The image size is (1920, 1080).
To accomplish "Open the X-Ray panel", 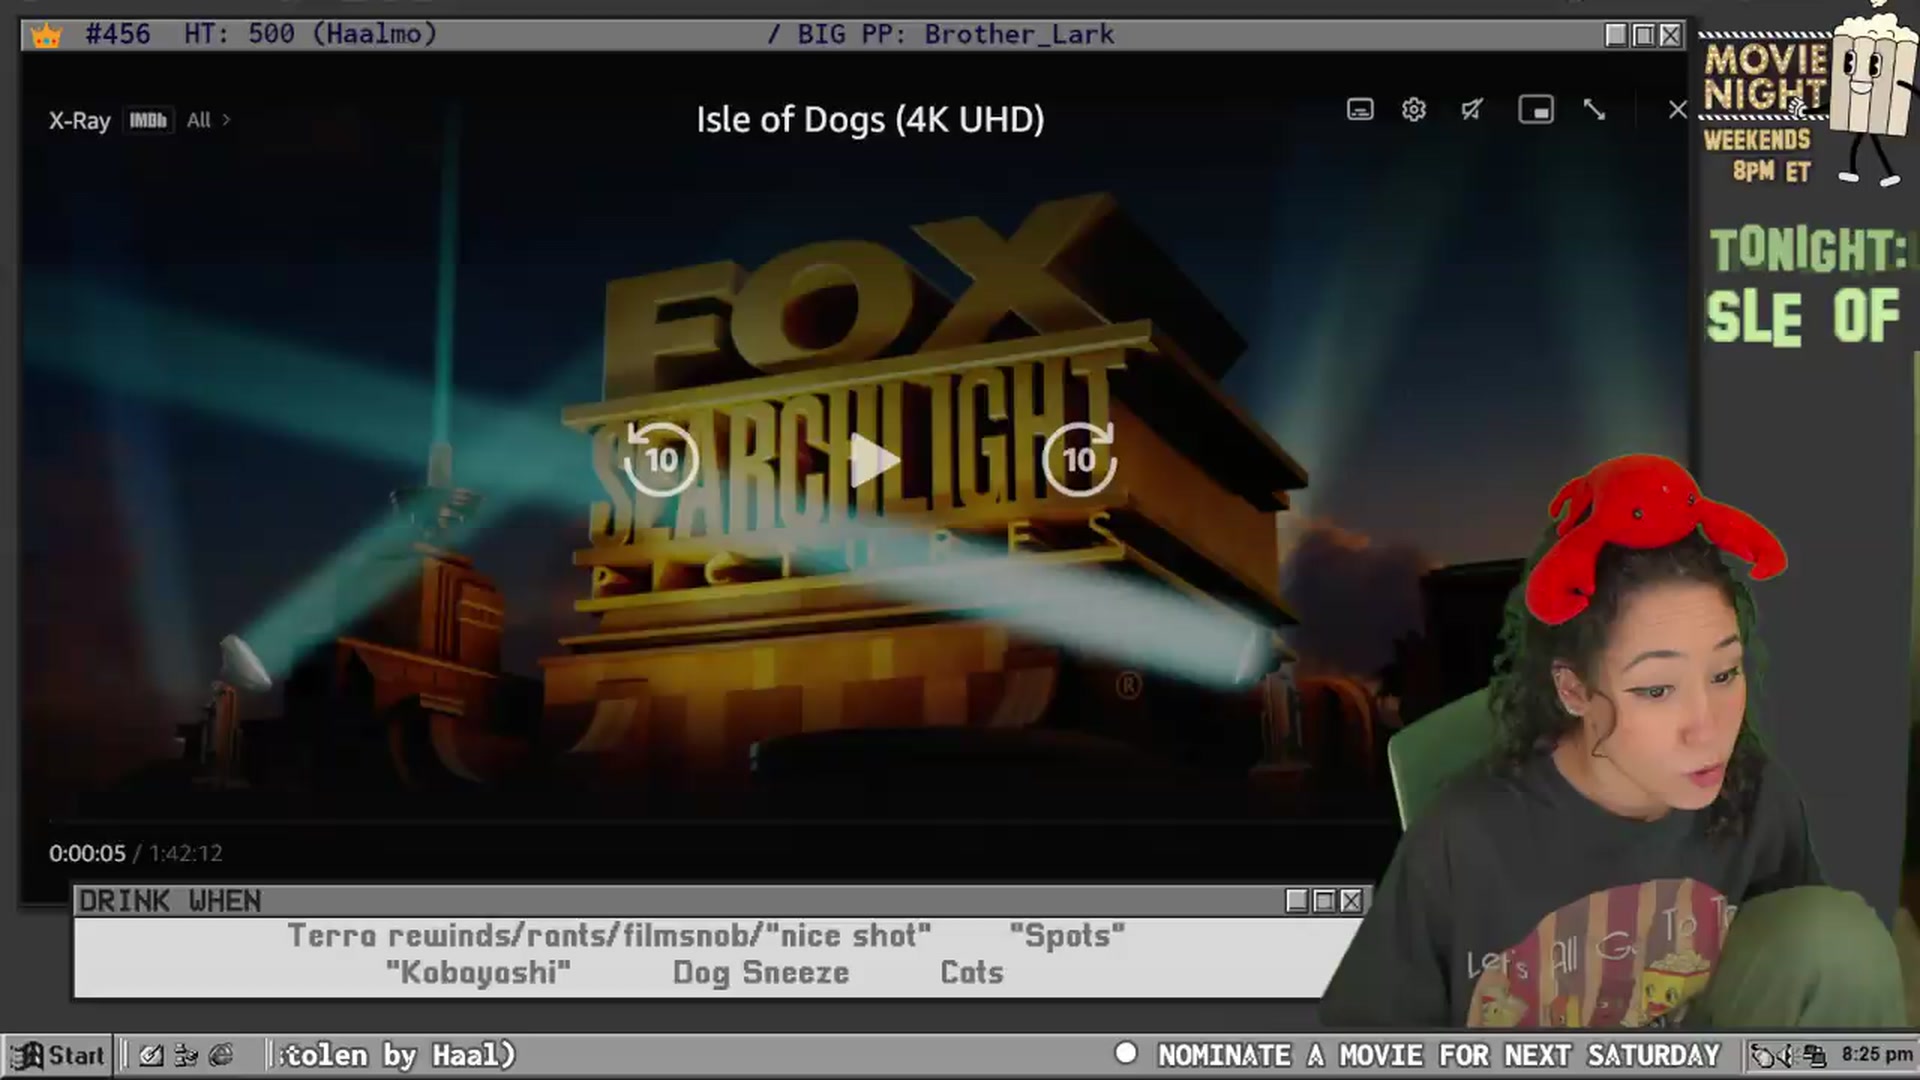I will coord(79,120).
